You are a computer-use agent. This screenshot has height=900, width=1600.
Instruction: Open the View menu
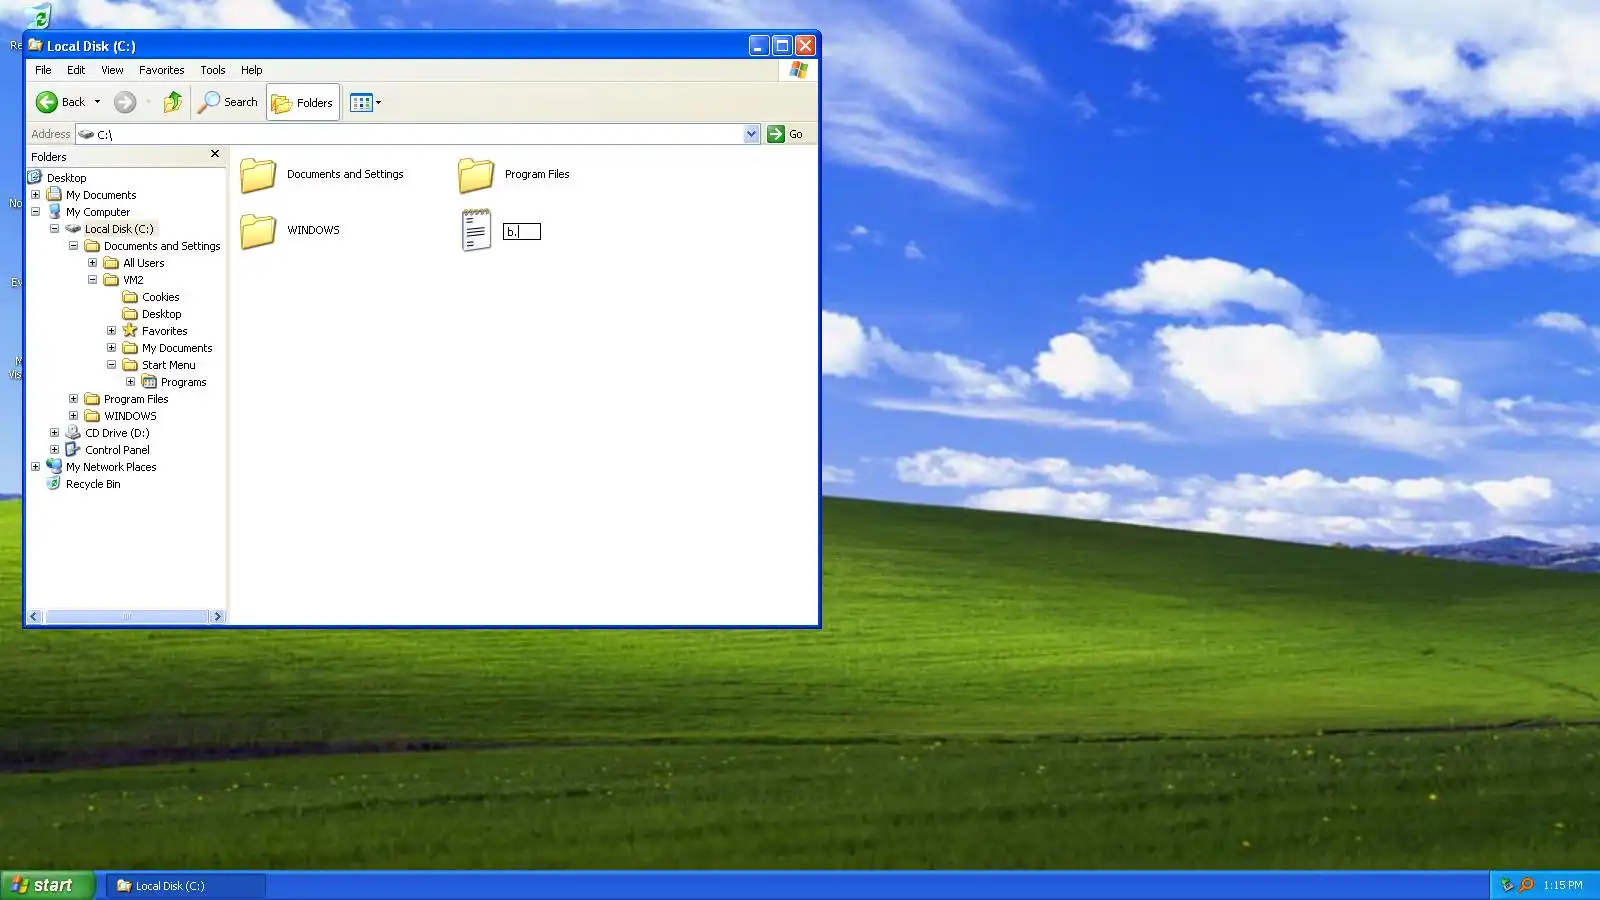pyautogui.click(x=112, y=70)
